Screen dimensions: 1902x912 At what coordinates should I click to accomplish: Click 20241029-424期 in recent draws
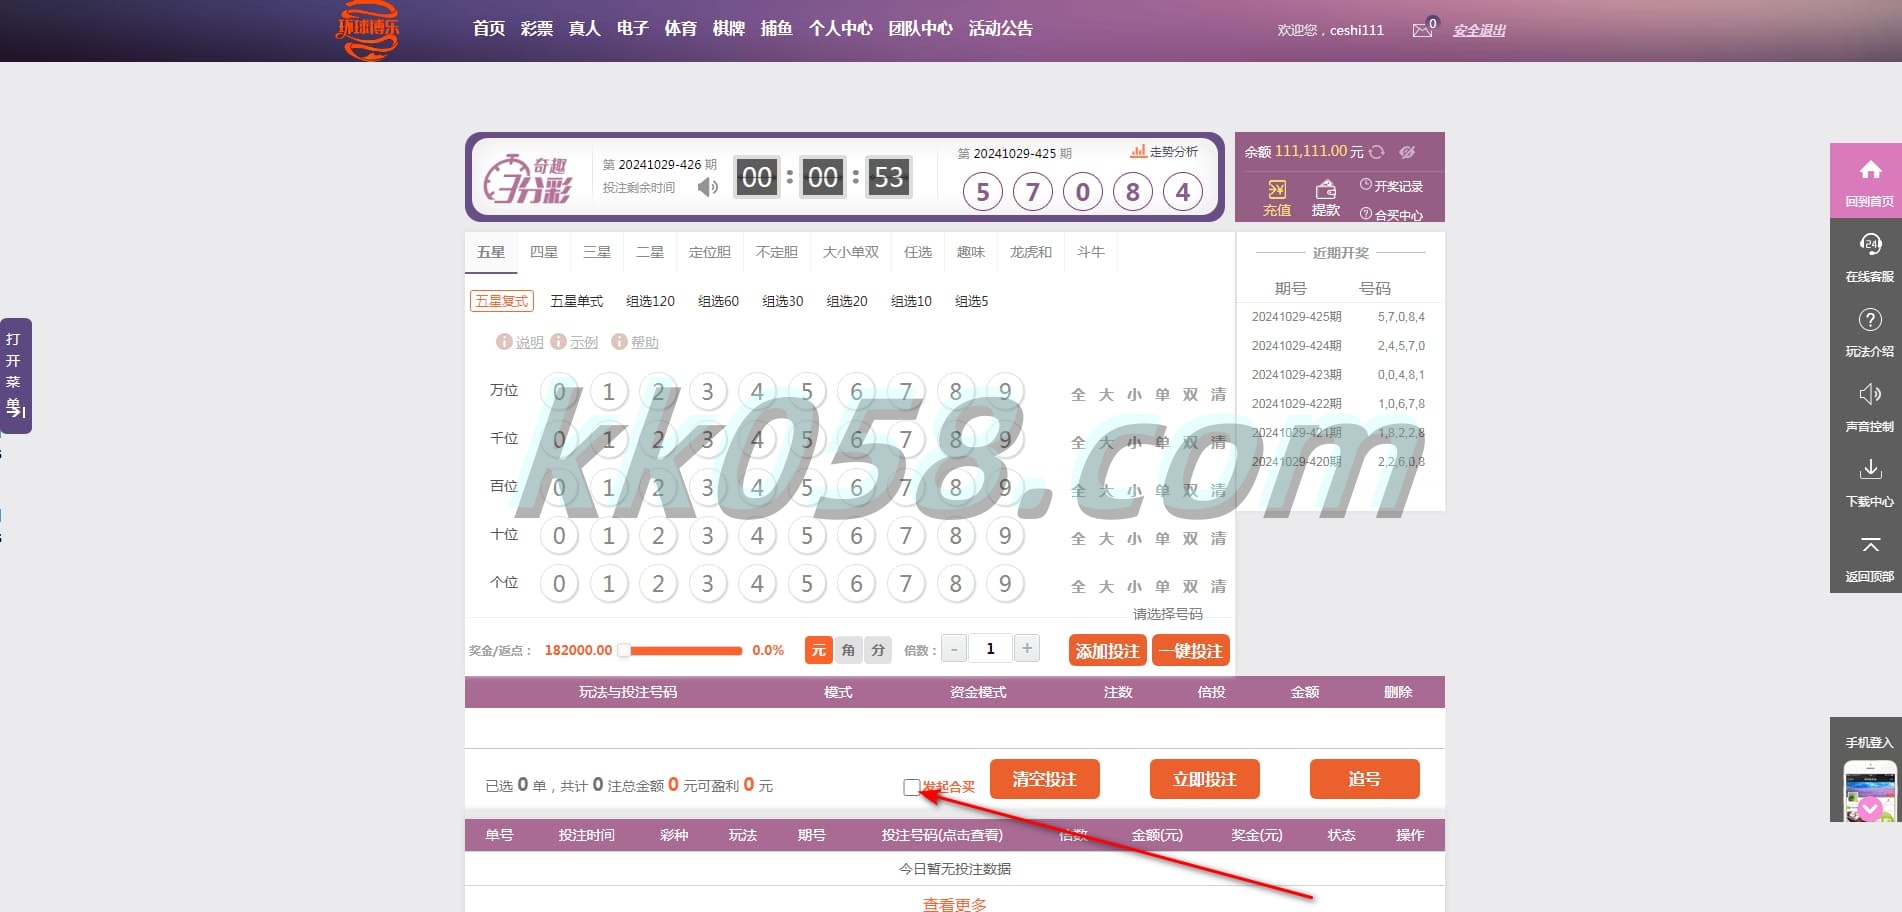tap(1296, 346)
